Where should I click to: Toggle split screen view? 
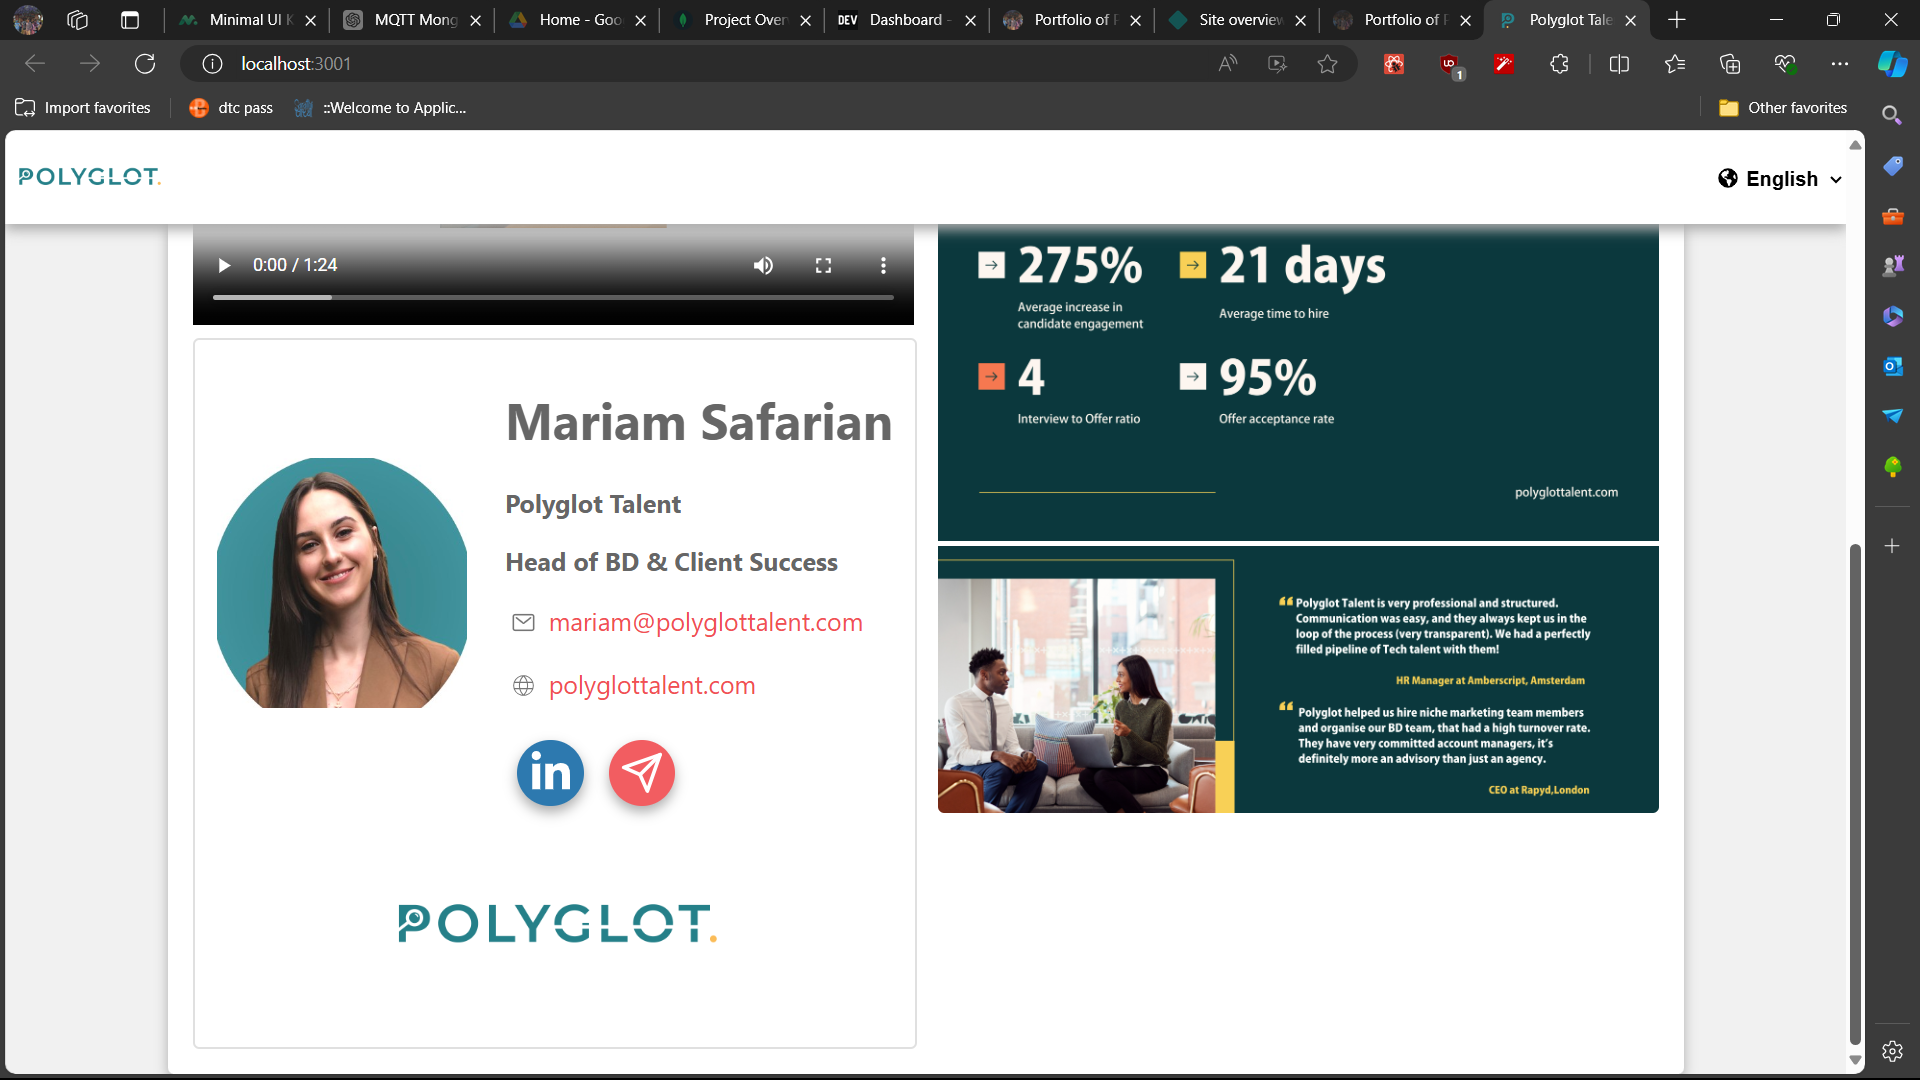(1619, 64)
